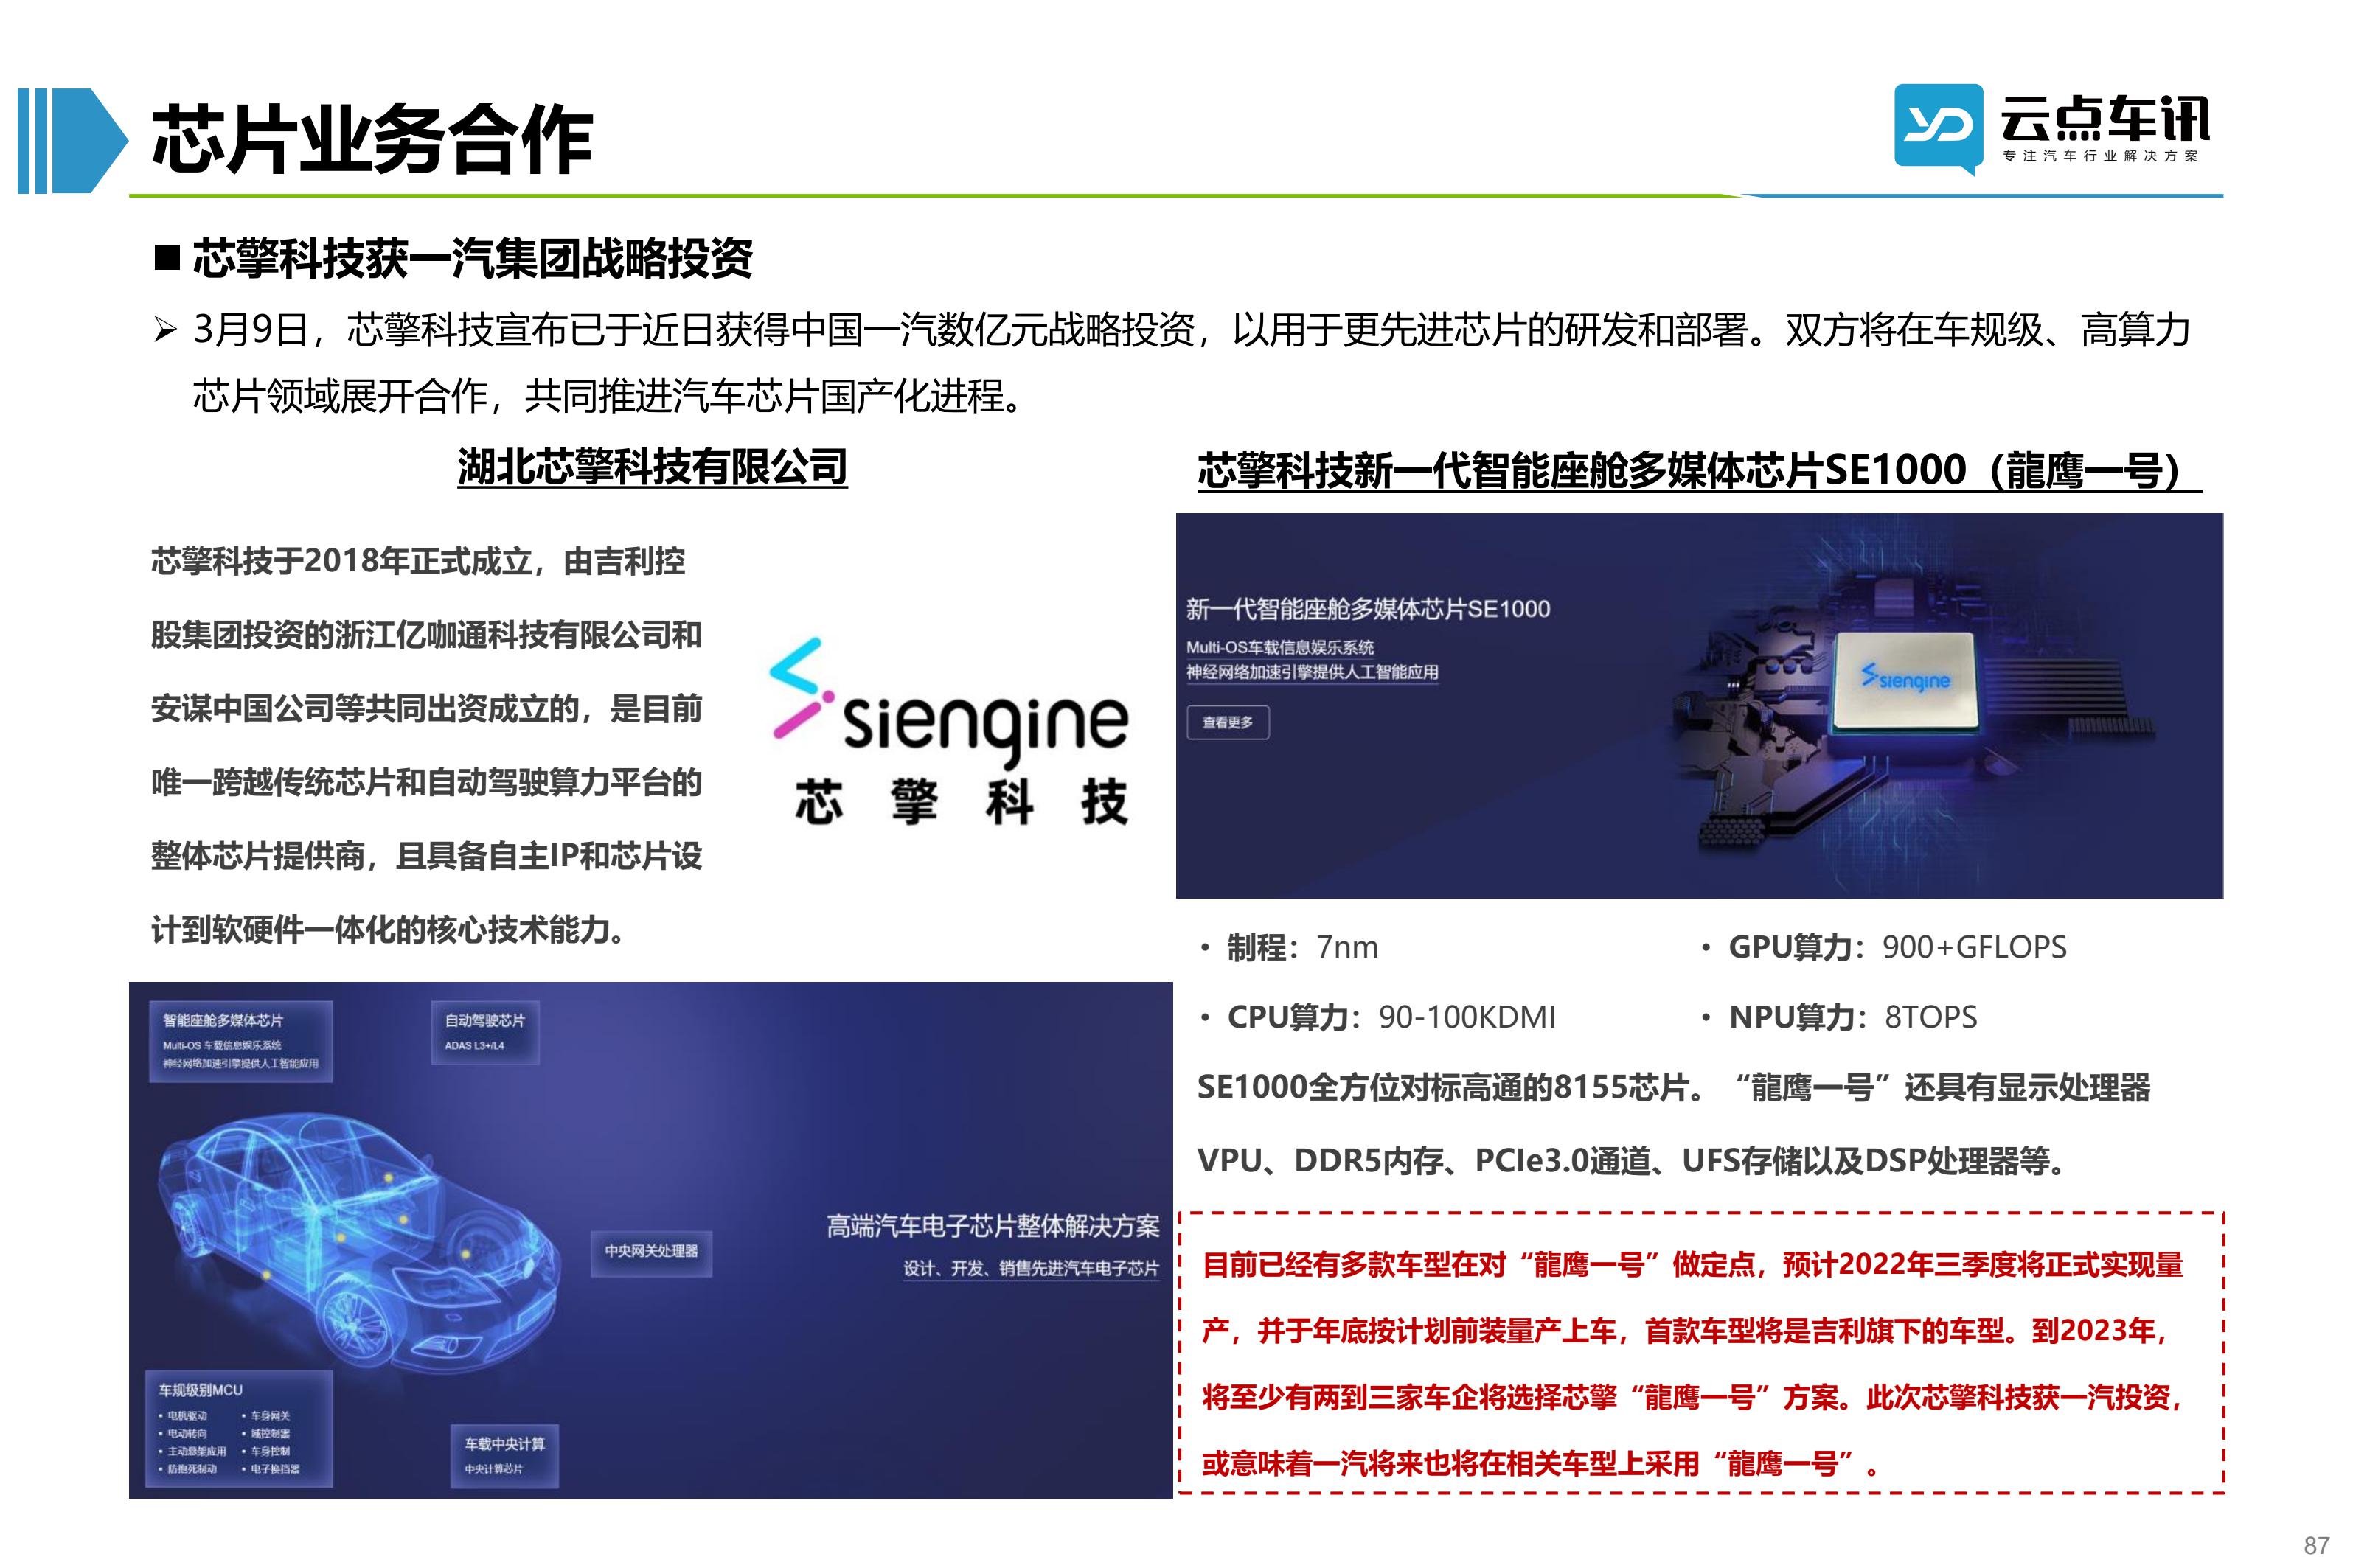Image resolution: width=2353 pixels, height=1568 pixels.
Task: Click line 芯擎科技于2018年正式成立
Action: pos(418,561)
